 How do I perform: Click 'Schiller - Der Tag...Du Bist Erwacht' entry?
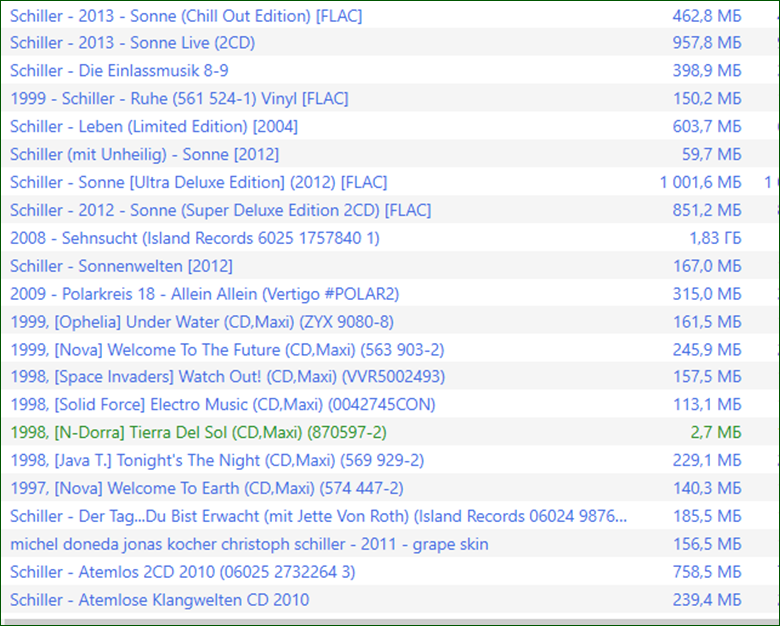(318, 516)
